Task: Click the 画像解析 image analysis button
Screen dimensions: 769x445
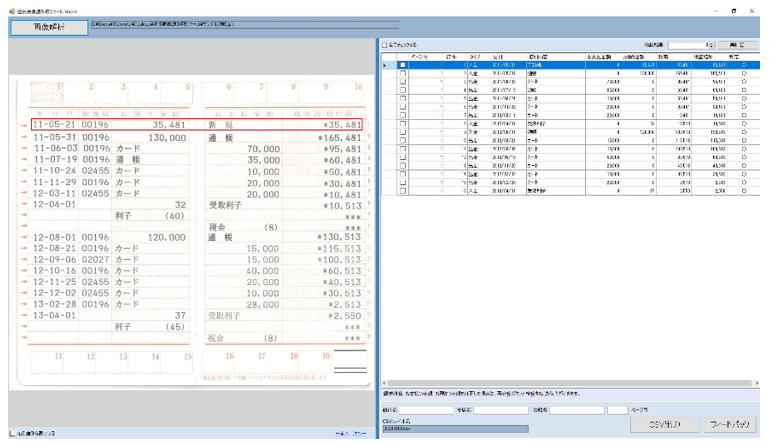Action: coord(49,27)
